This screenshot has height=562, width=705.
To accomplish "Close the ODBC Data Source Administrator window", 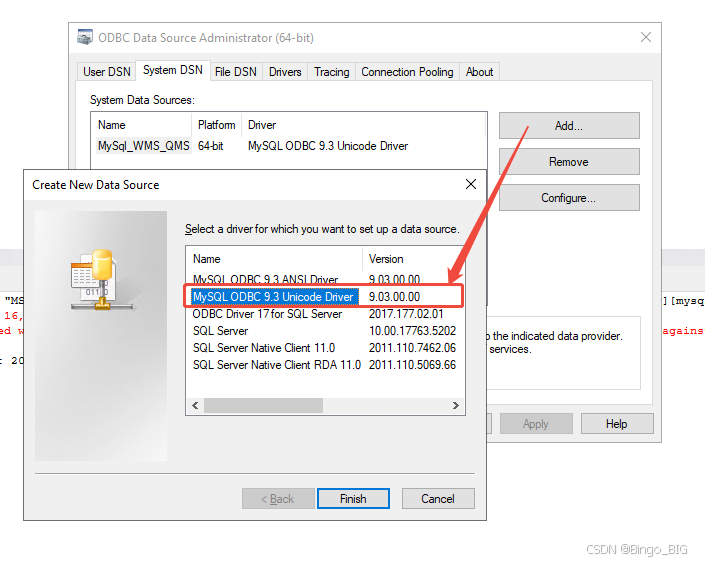I will coord(646,37).
